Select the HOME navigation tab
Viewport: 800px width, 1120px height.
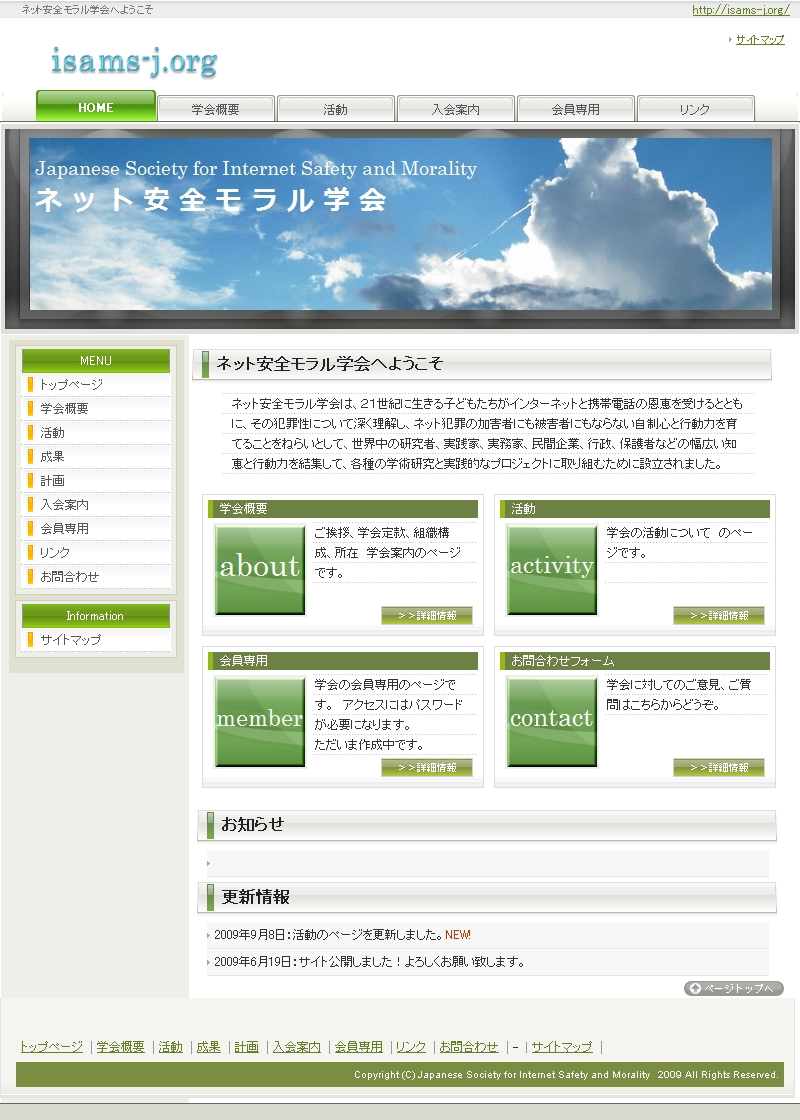[x=96, y=106]
